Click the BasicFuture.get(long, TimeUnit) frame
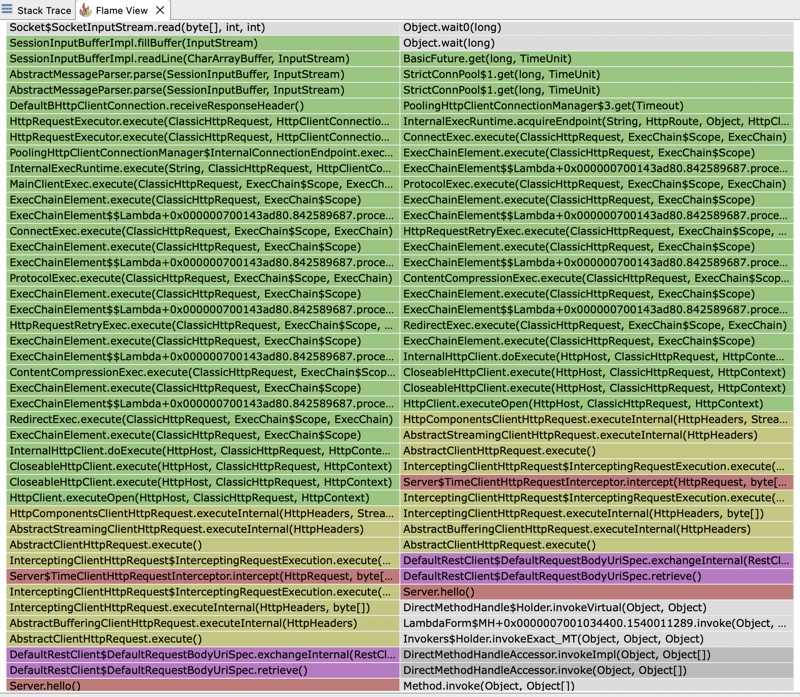Screen dimensions: 800x697 596,59
